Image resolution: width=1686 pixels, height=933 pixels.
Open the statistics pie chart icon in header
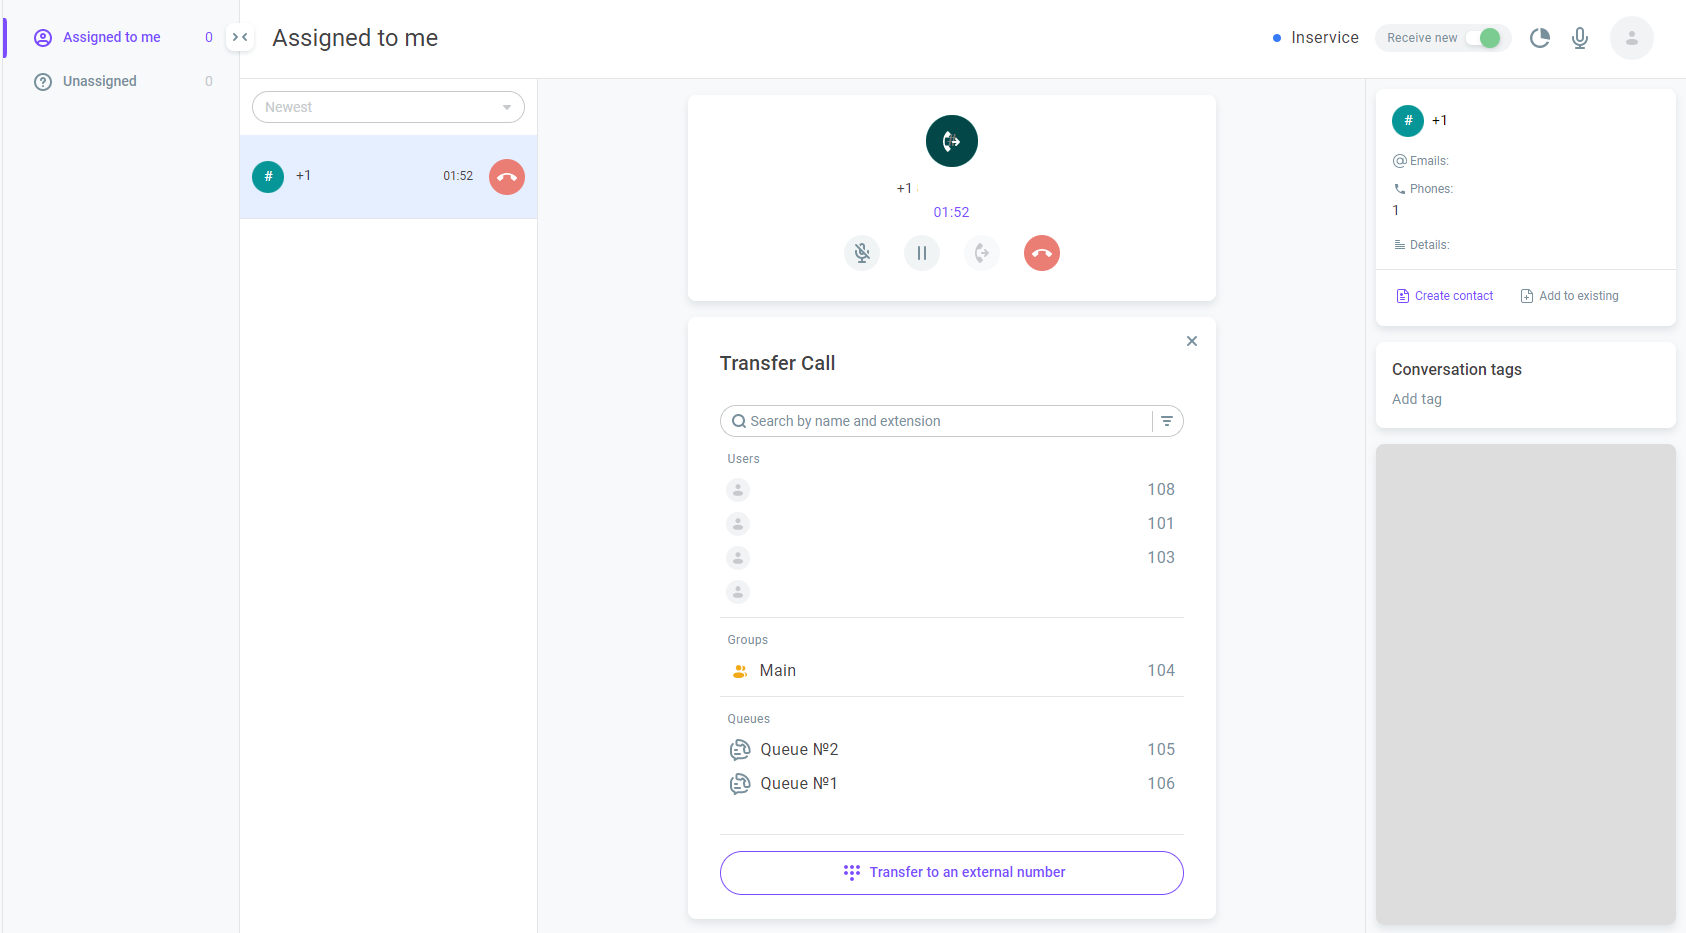pyautogui.click(x=1540, y=38)
